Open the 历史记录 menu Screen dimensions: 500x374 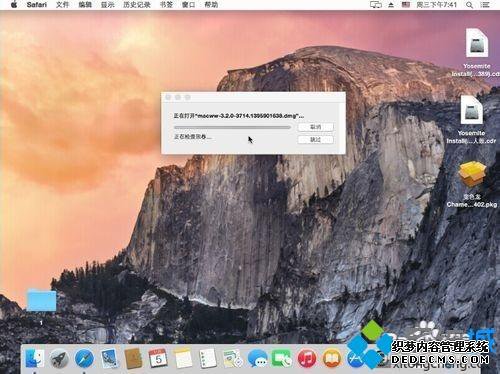click(137, 5)
